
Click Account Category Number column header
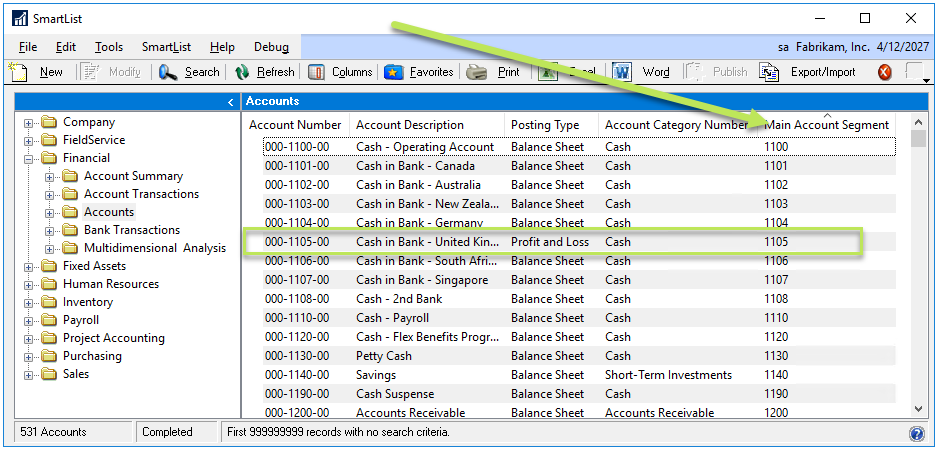click(x=677, y=125)
